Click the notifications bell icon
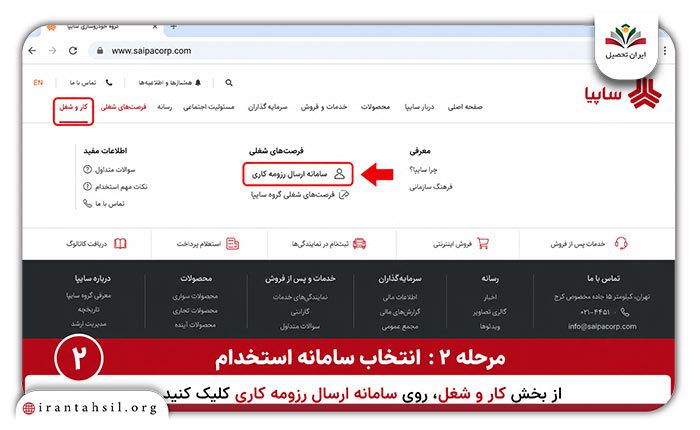700x430 pixels. [x=198, y=83]
